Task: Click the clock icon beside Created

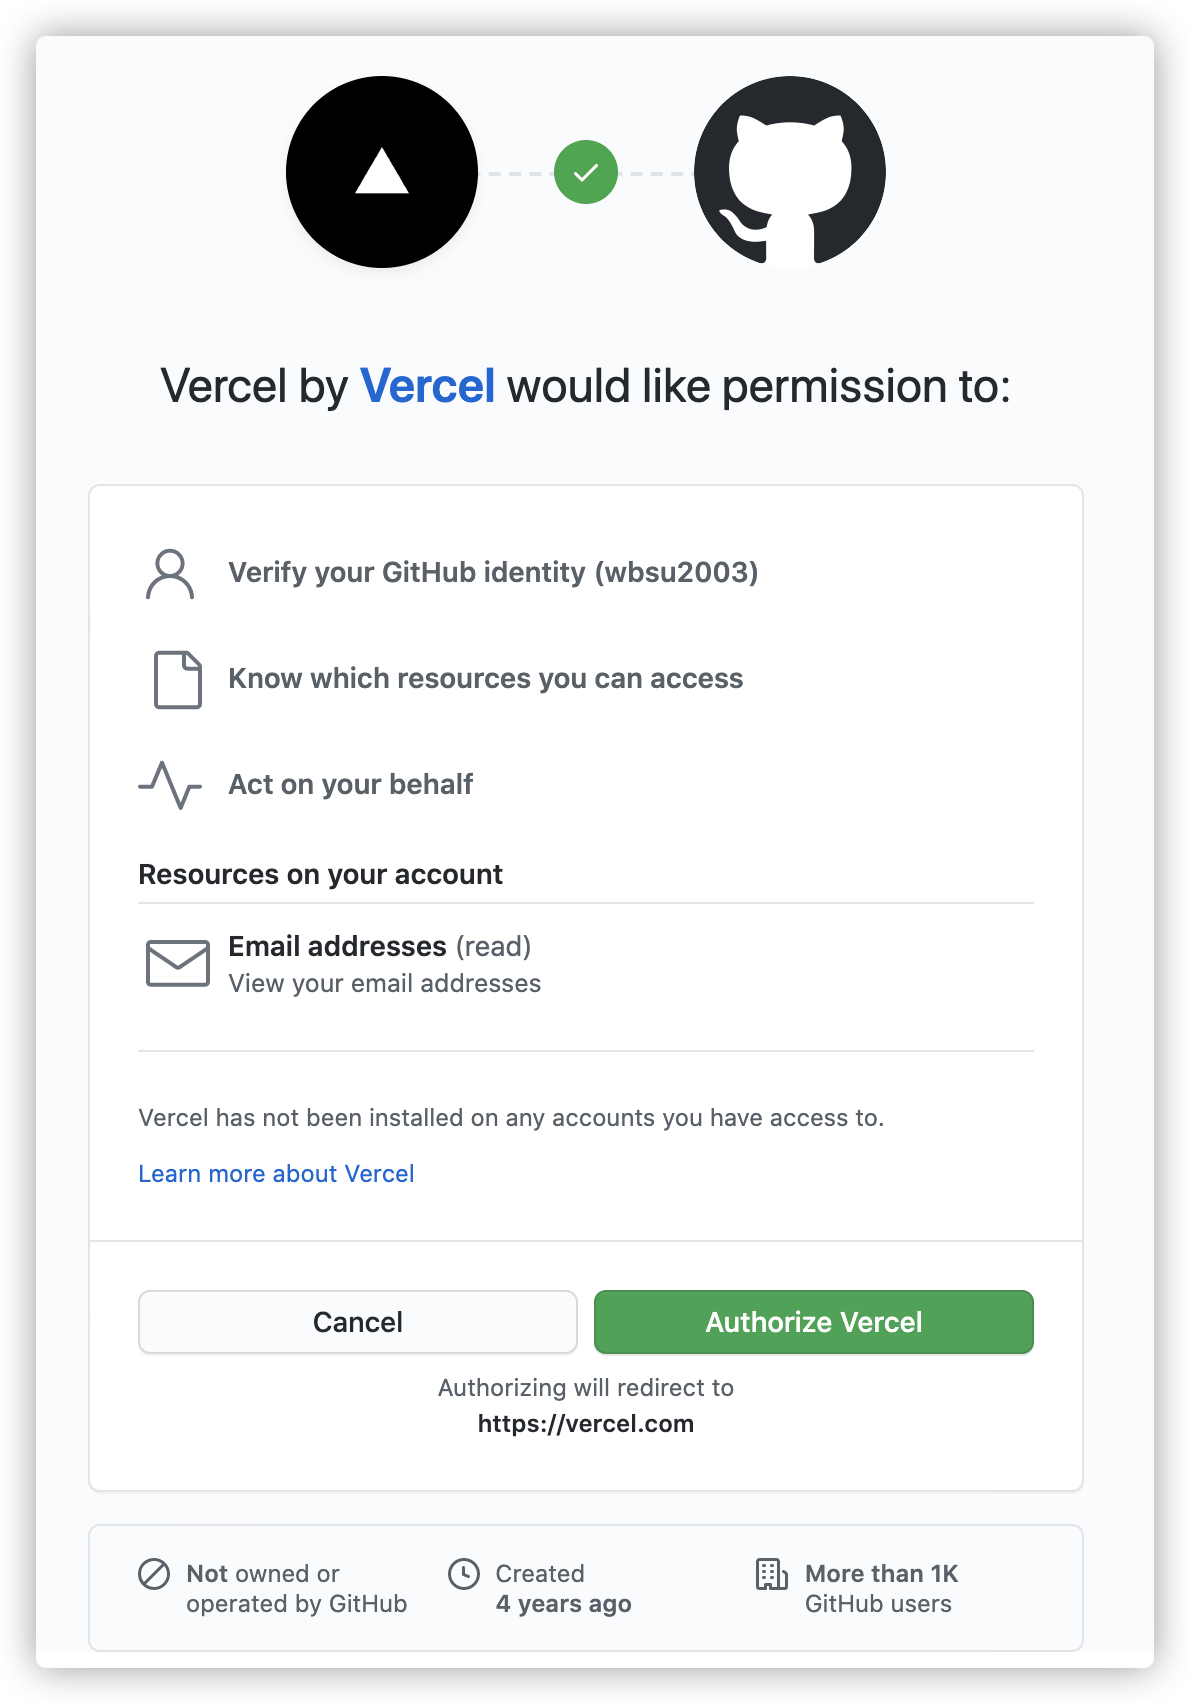Action: click(464, 1574)
